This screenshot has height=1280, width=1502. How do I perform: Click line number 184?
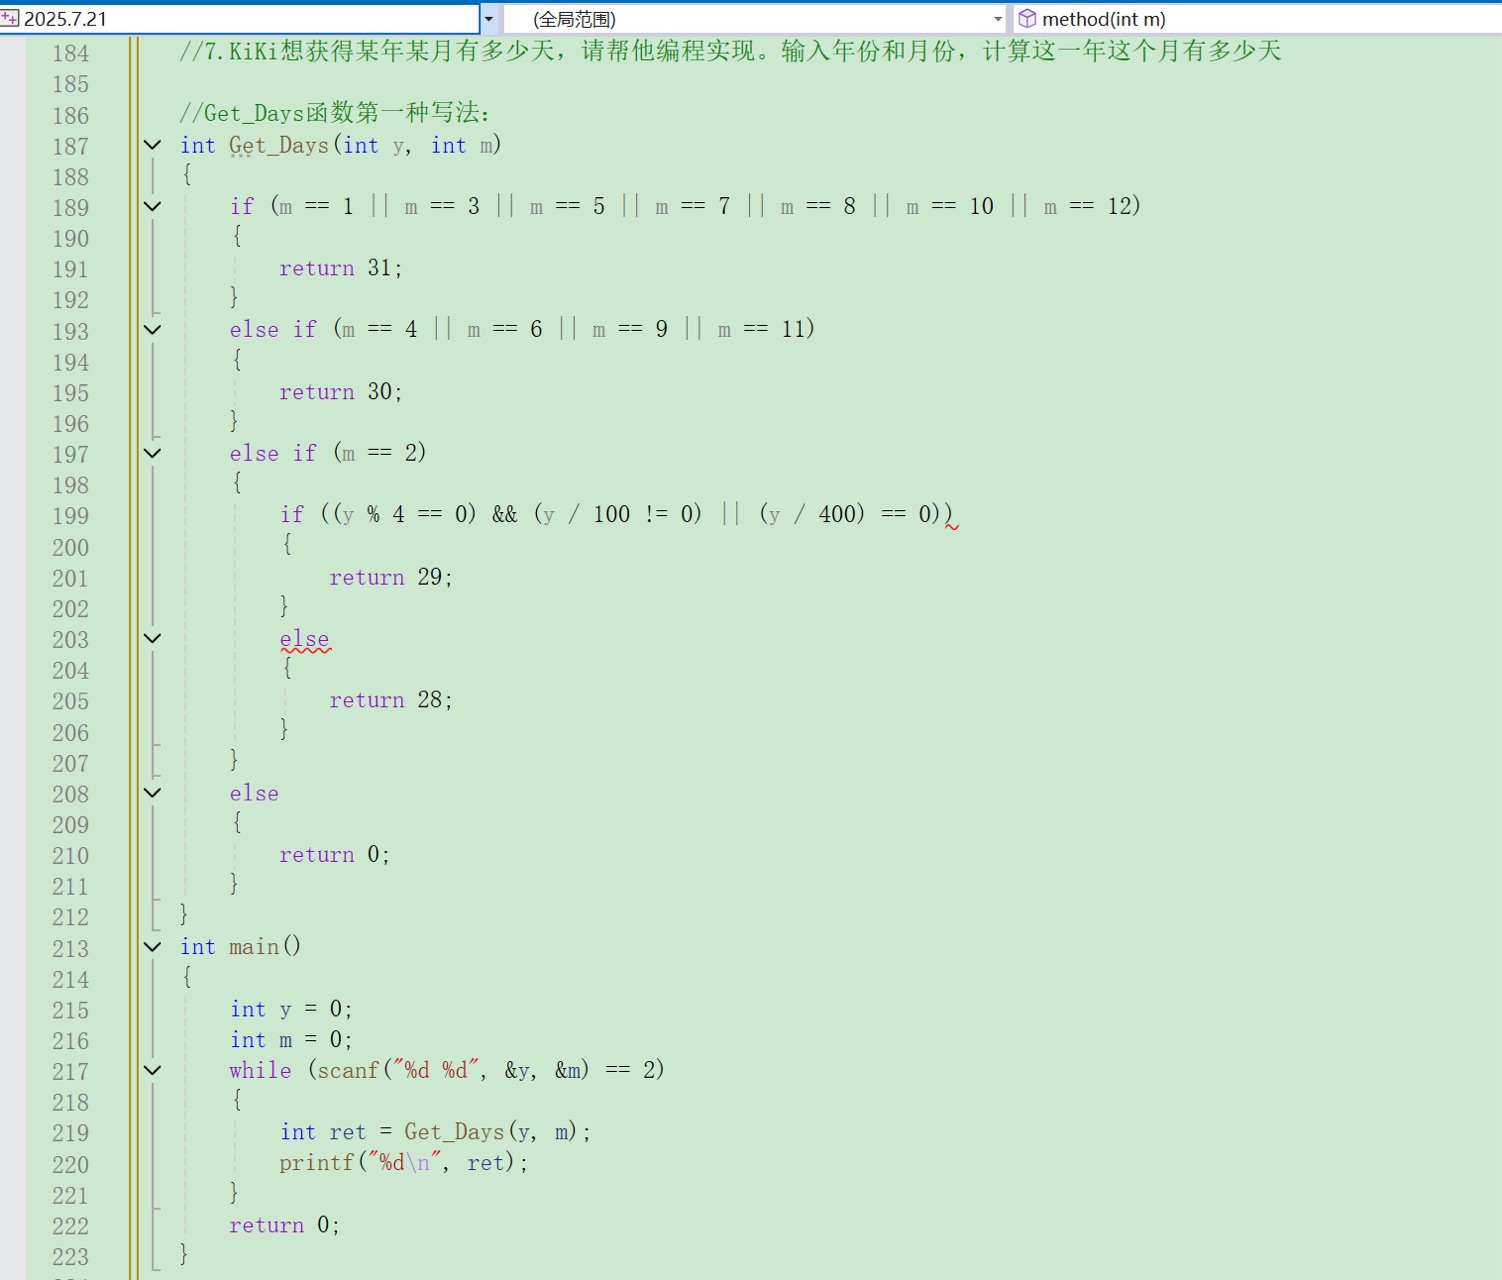(71, 53)
